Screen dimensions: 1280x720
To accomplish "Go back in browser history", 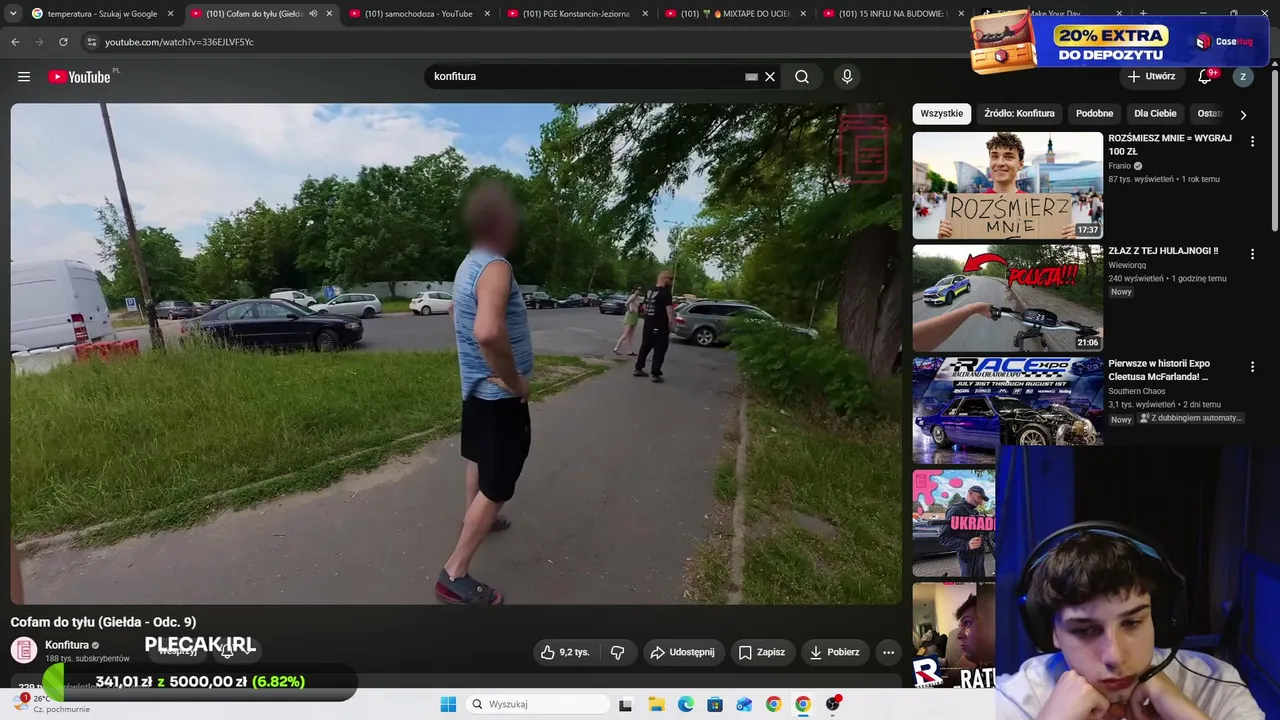I will [x=15, y=42].
